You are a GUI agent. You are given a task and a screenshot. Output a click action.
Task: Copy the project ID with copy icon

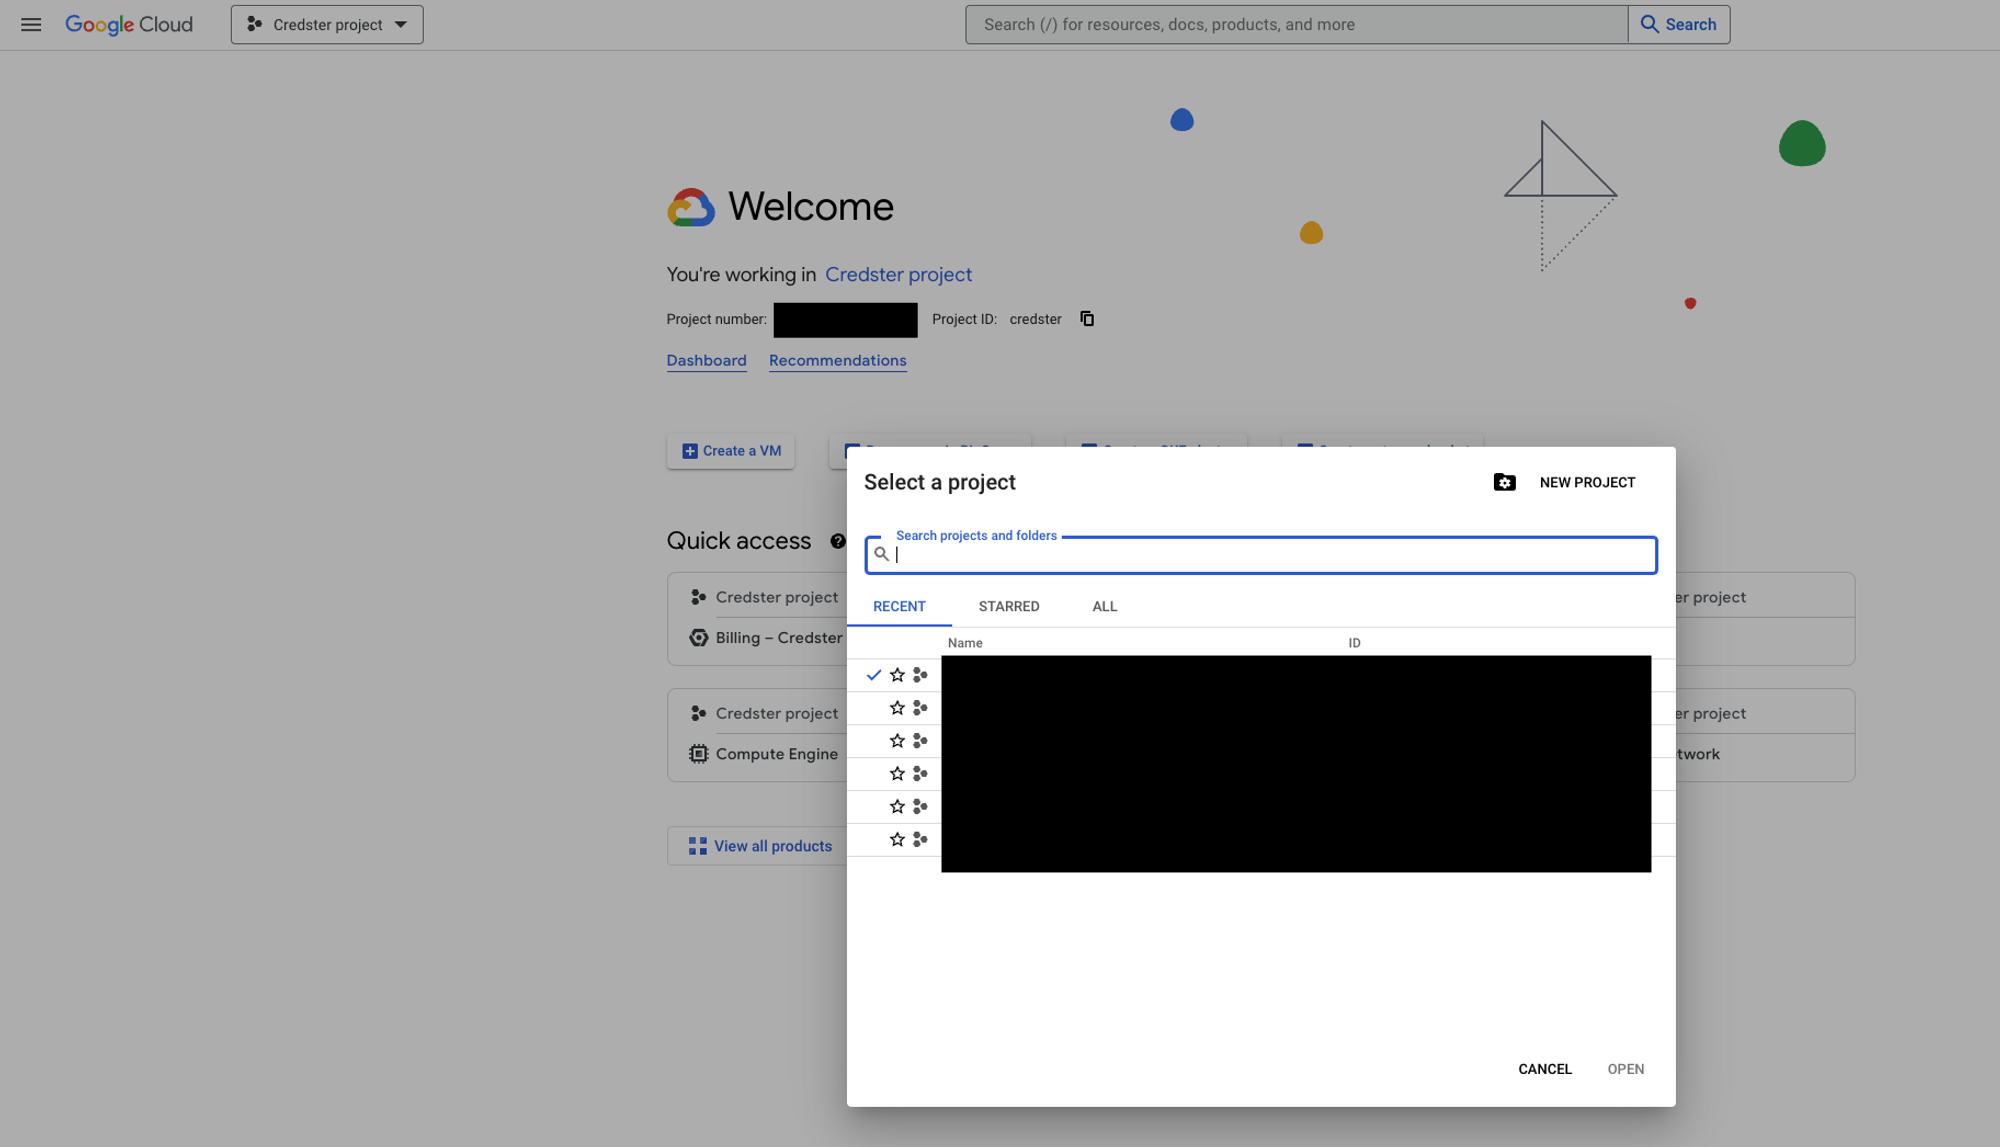[x=1087, y=319]
